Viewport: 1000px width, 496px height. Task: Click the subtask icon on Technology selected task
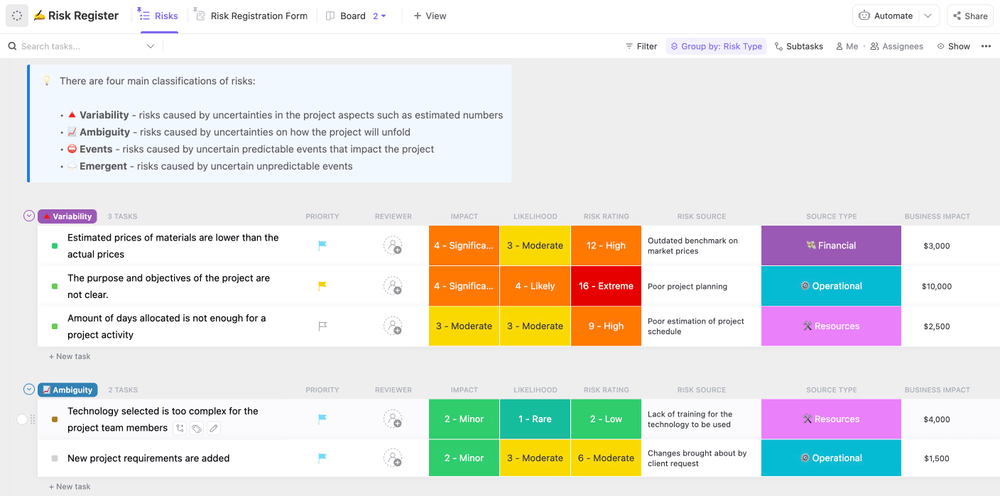(x=180, y=428)
